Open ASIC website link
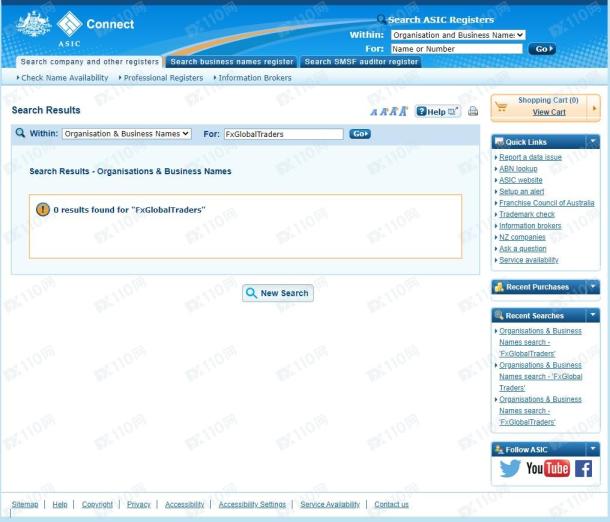The height and width of the screenshot is (522, 610). 521,180
